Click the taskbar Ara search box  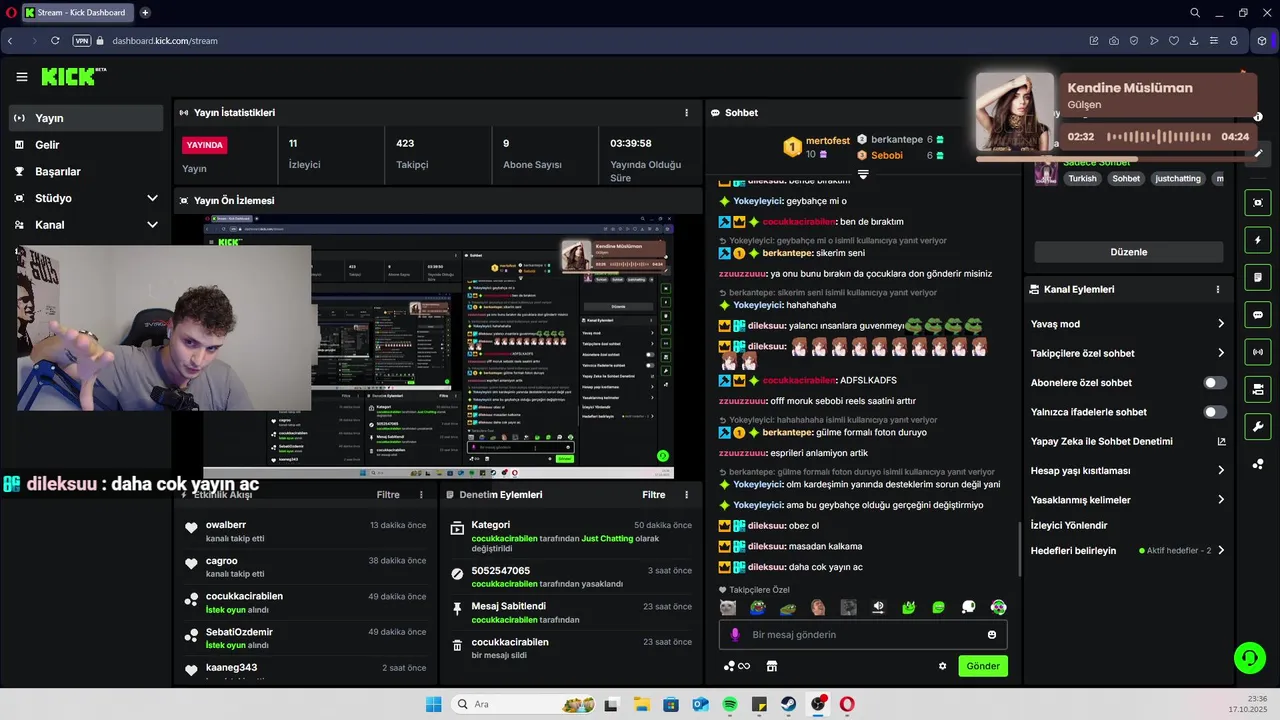(x=522, y=704)
